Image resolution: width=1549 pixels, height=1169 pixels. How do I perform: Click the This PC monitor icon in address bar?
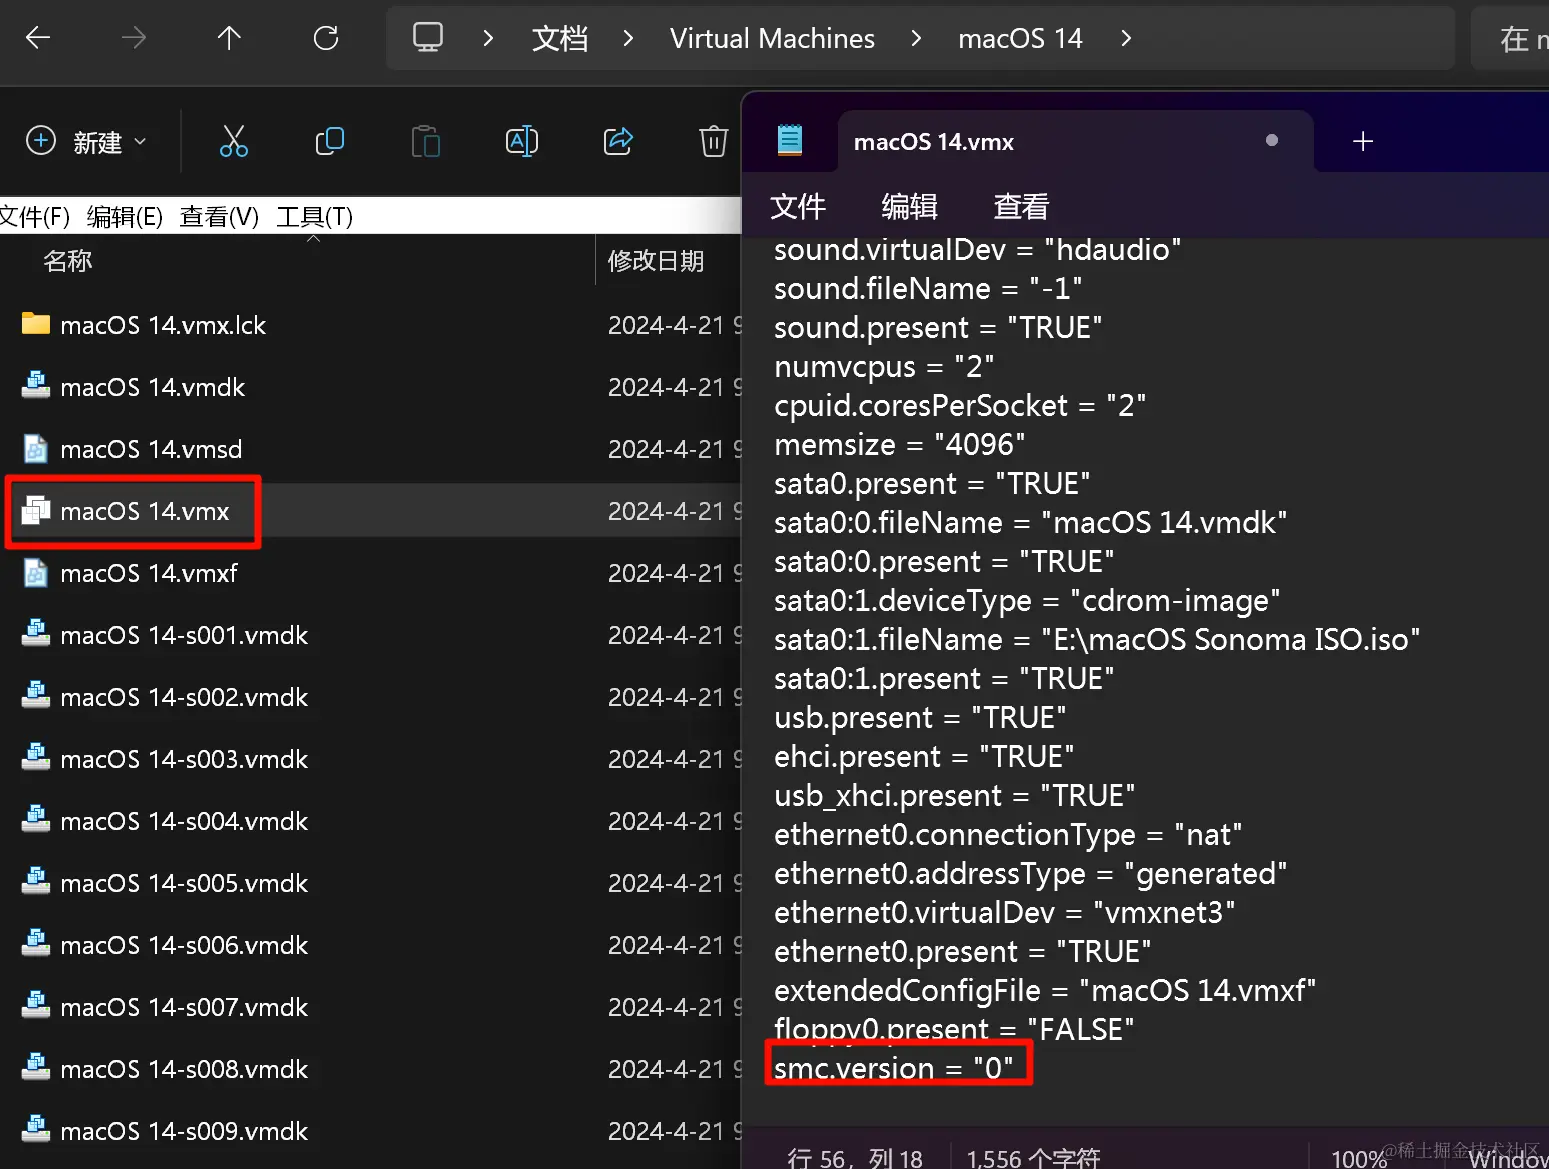[428, 38]
